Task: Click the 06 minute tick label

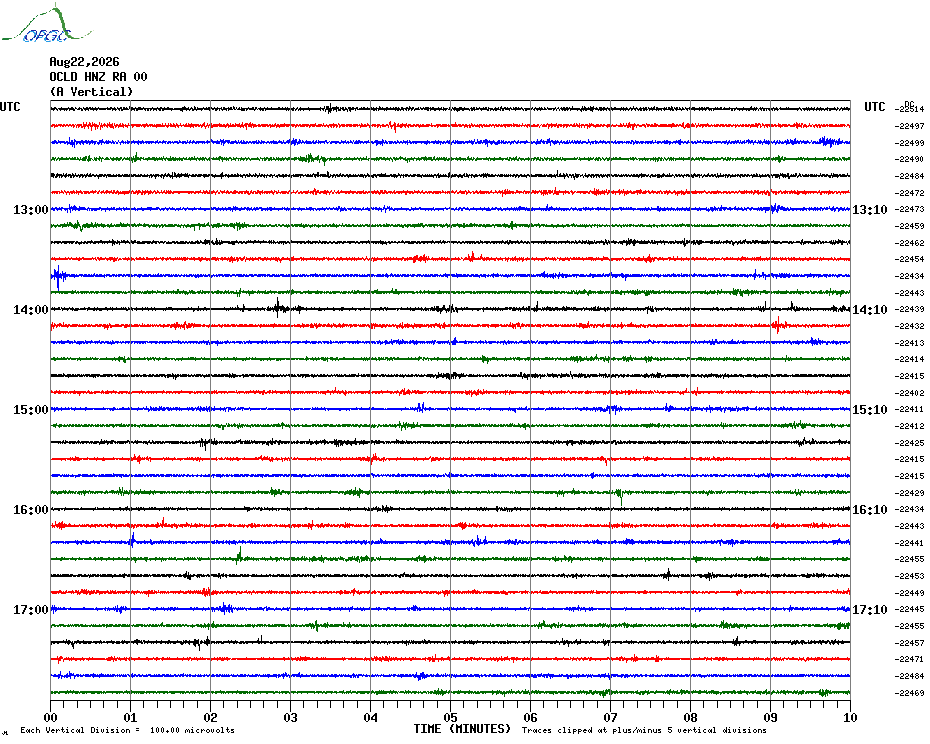Action: point(531,717)
